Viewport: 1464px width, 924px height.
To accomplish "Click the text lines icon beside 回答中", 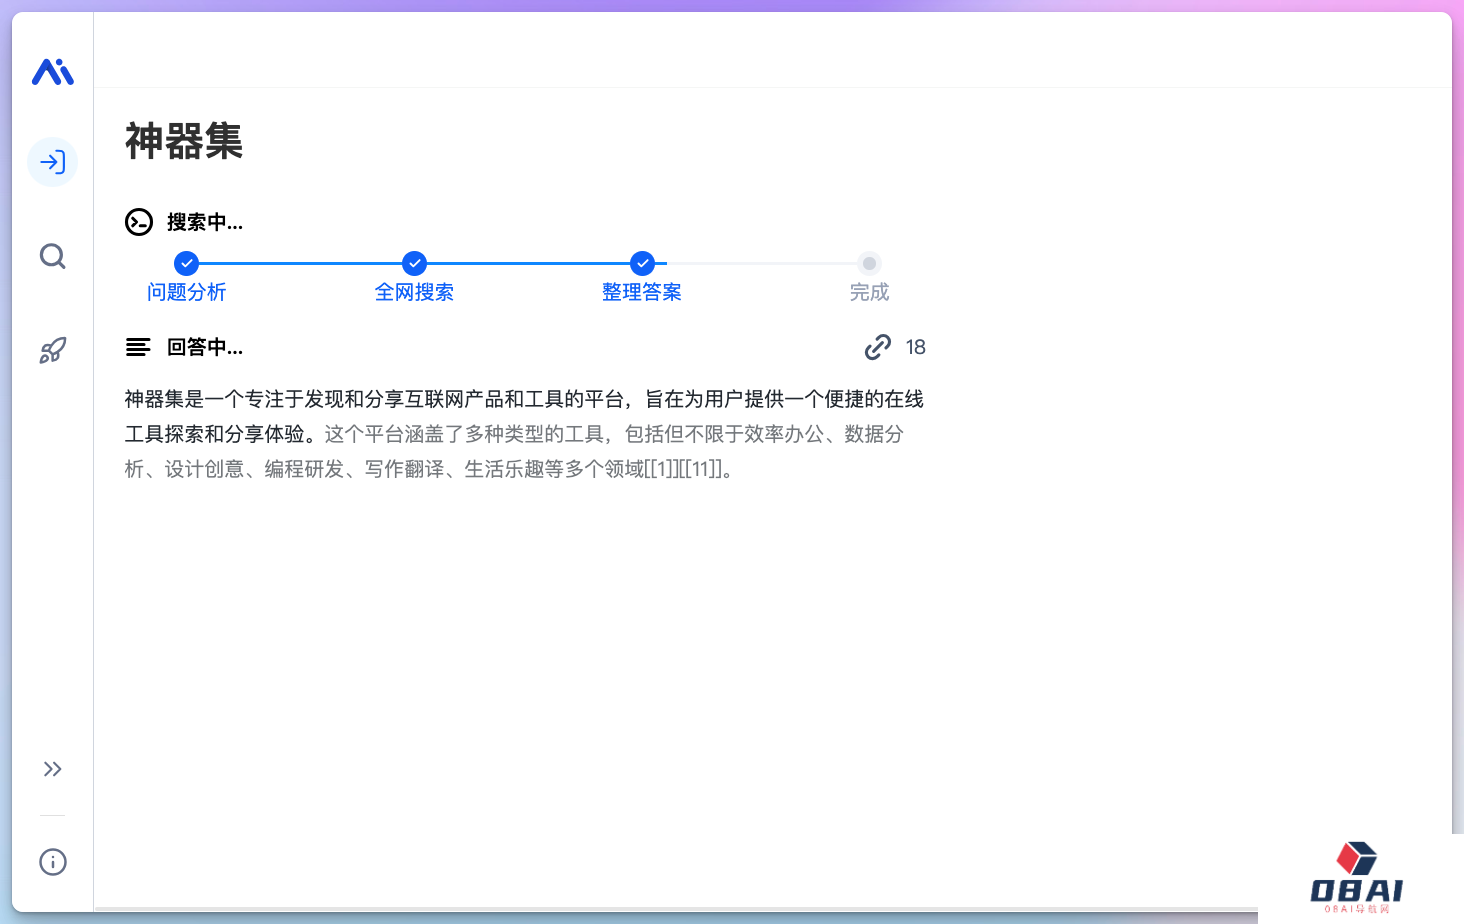I will click(x=138, y=347).
